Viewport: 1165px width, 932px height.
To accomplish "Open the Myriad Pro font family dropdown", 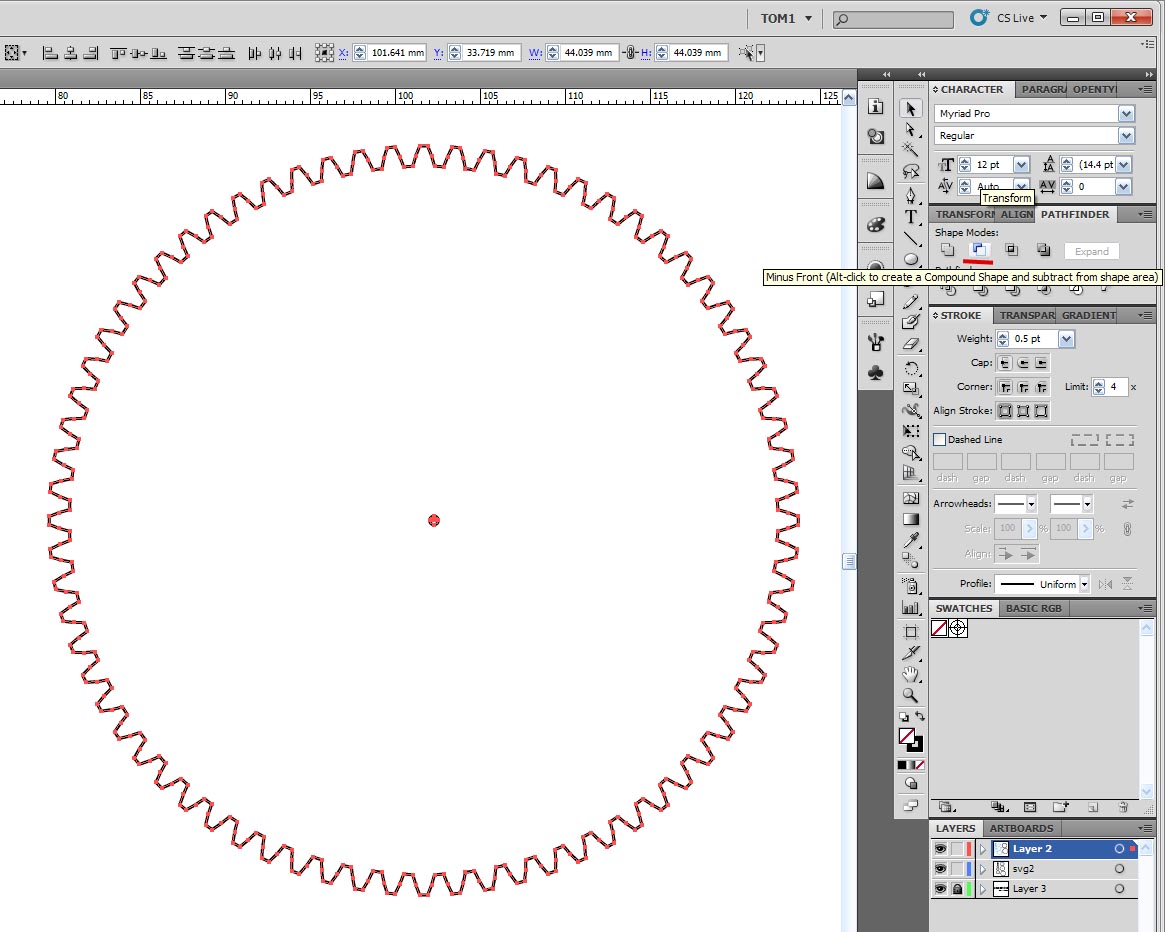I will (x=1126, y=114).
